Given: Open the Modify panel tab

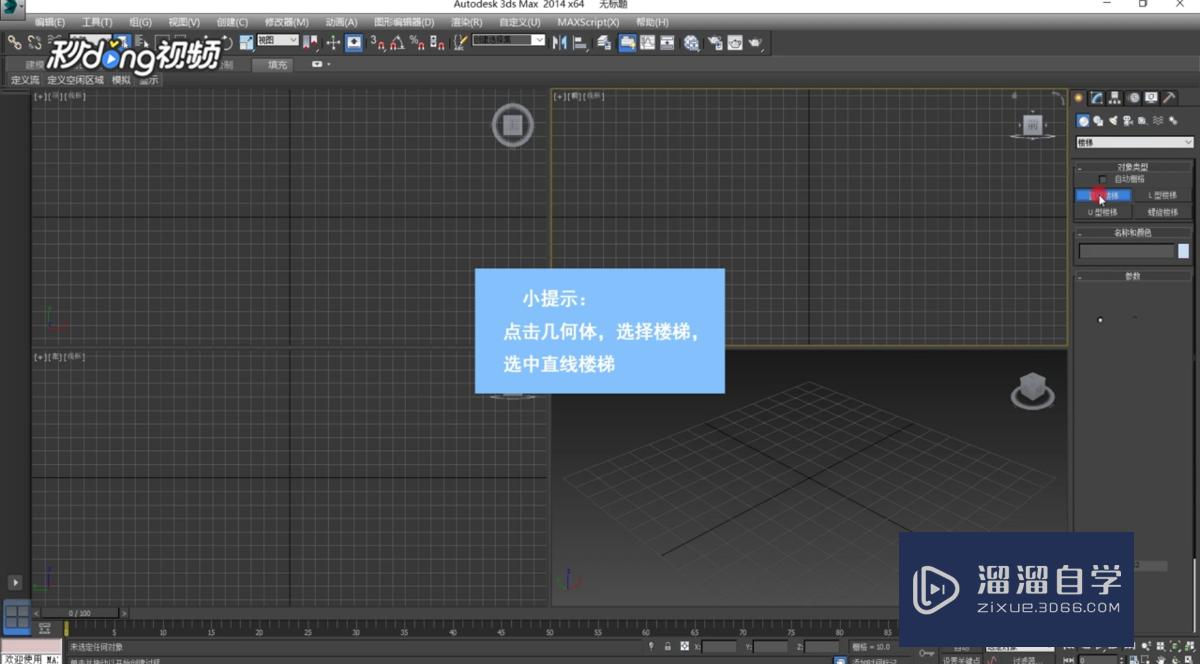Looking at the screenshot, I should [1098, 97].
